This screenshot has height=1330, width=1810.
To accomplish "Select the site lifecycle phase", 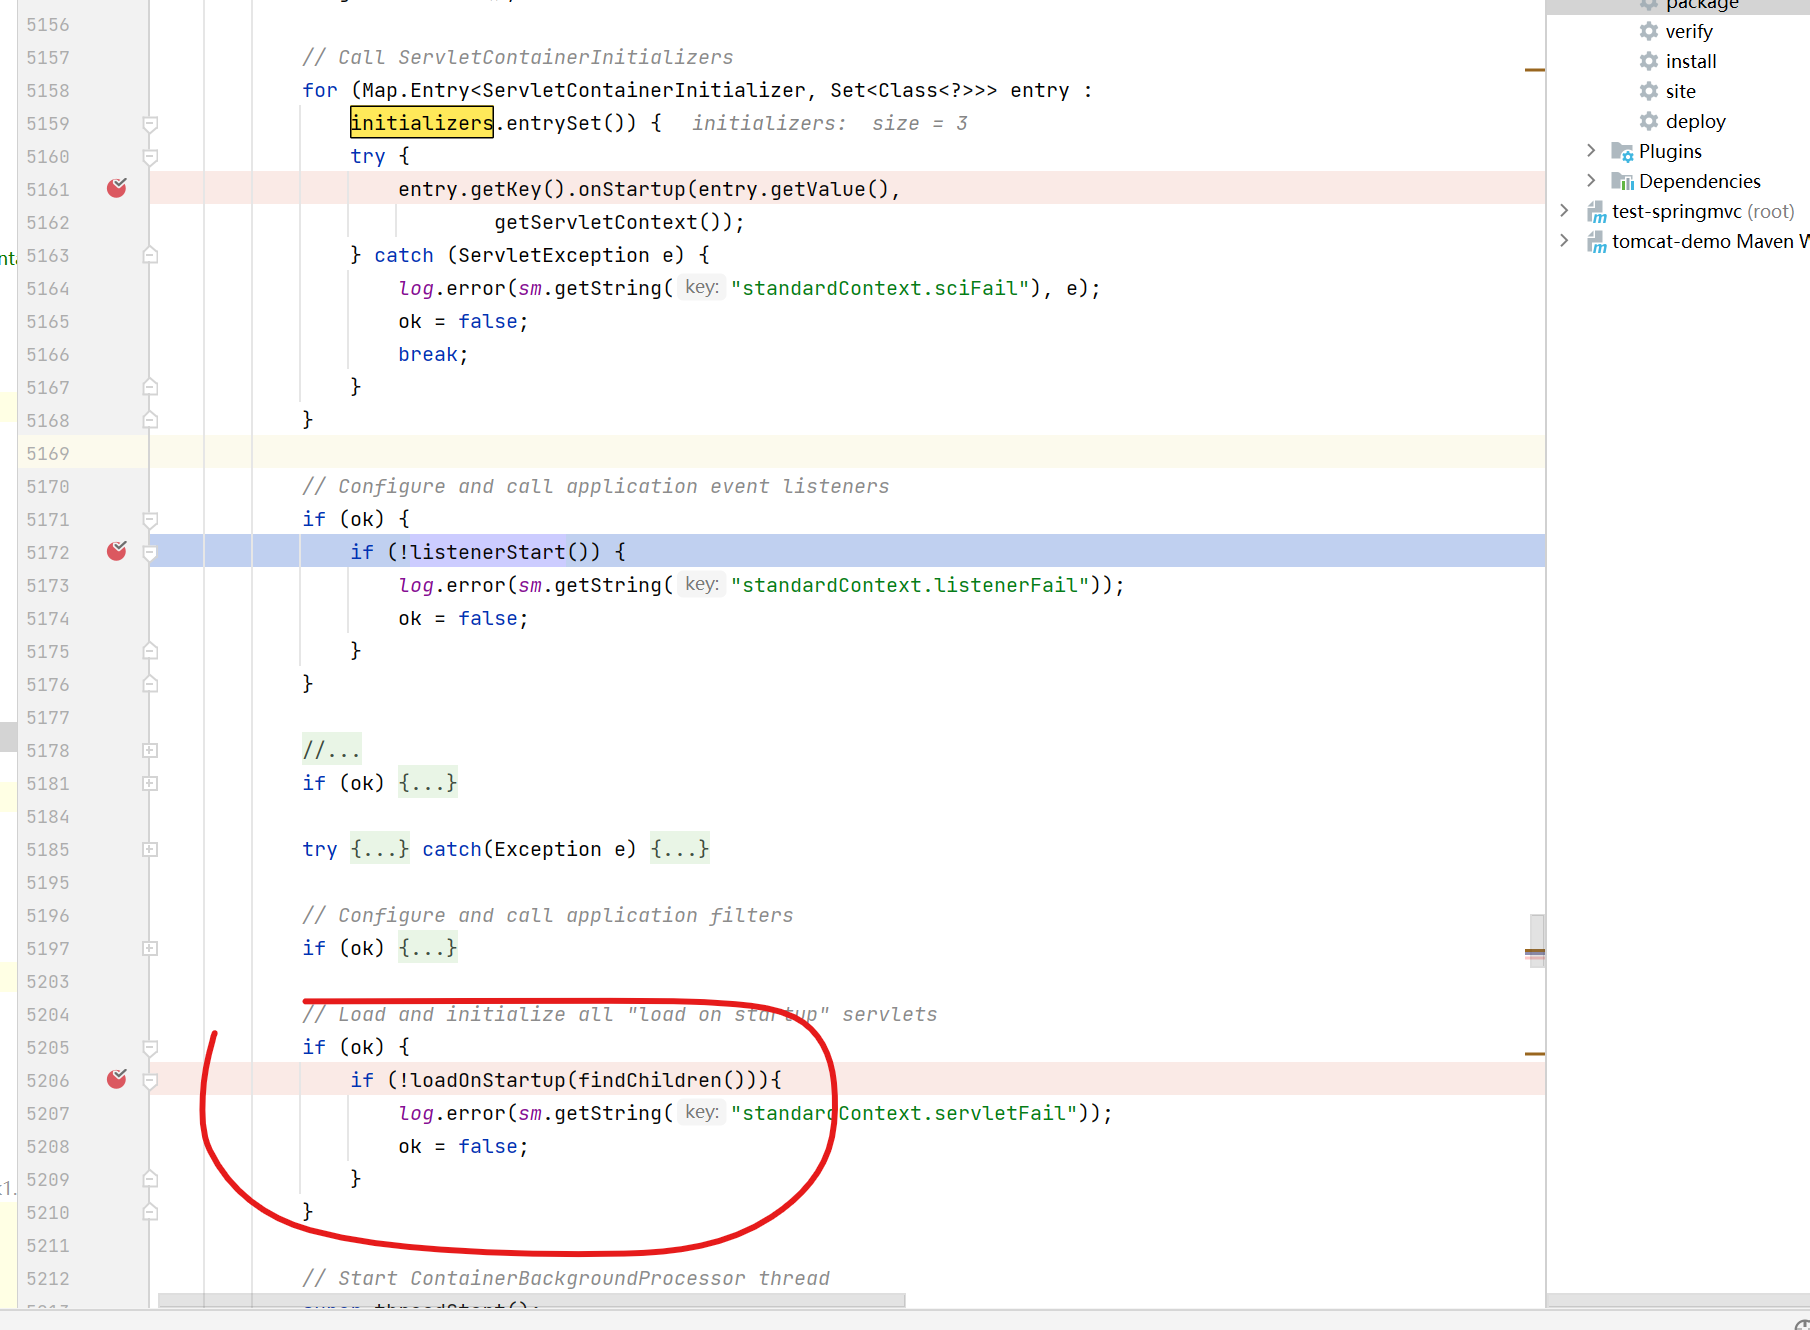I will click(x=1681, y=91).
